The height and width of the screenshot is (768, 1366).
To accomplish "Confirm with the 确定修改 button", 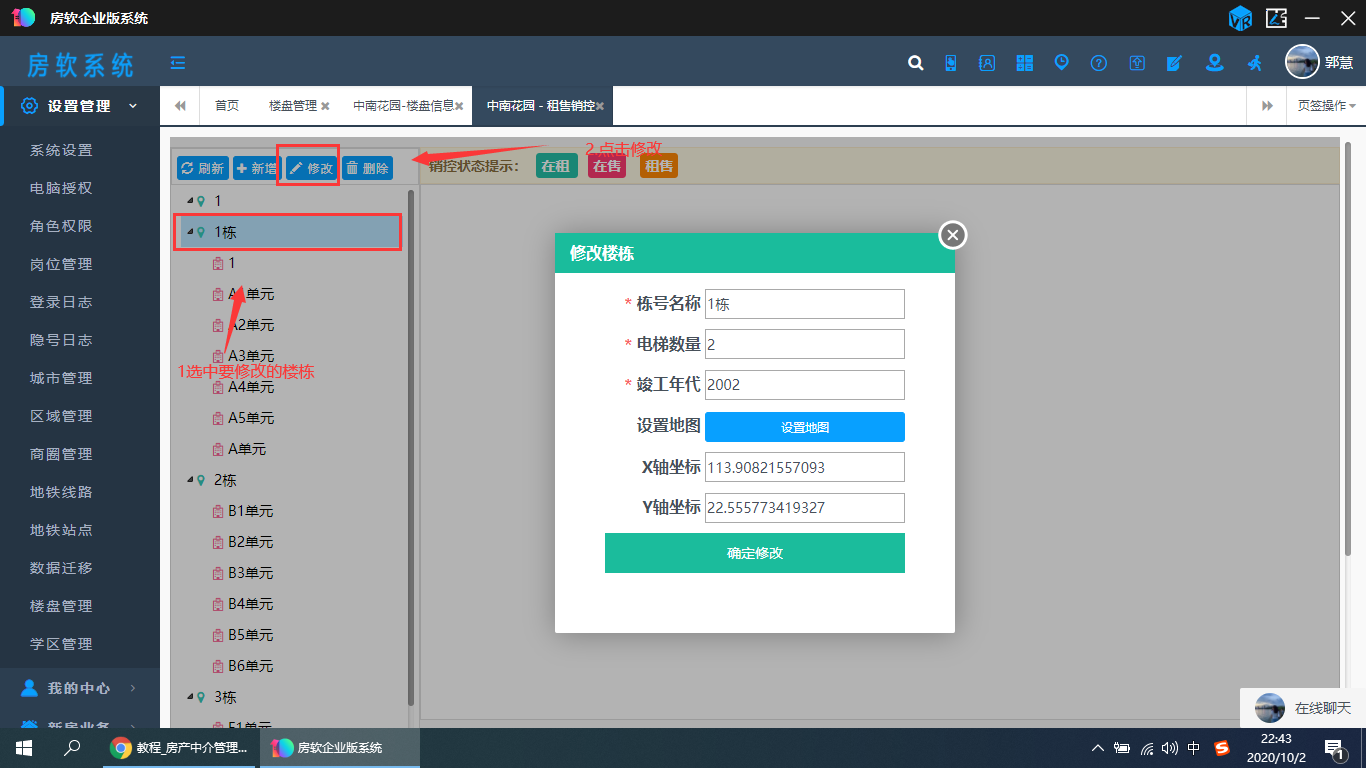I will (x=755, y=553).
